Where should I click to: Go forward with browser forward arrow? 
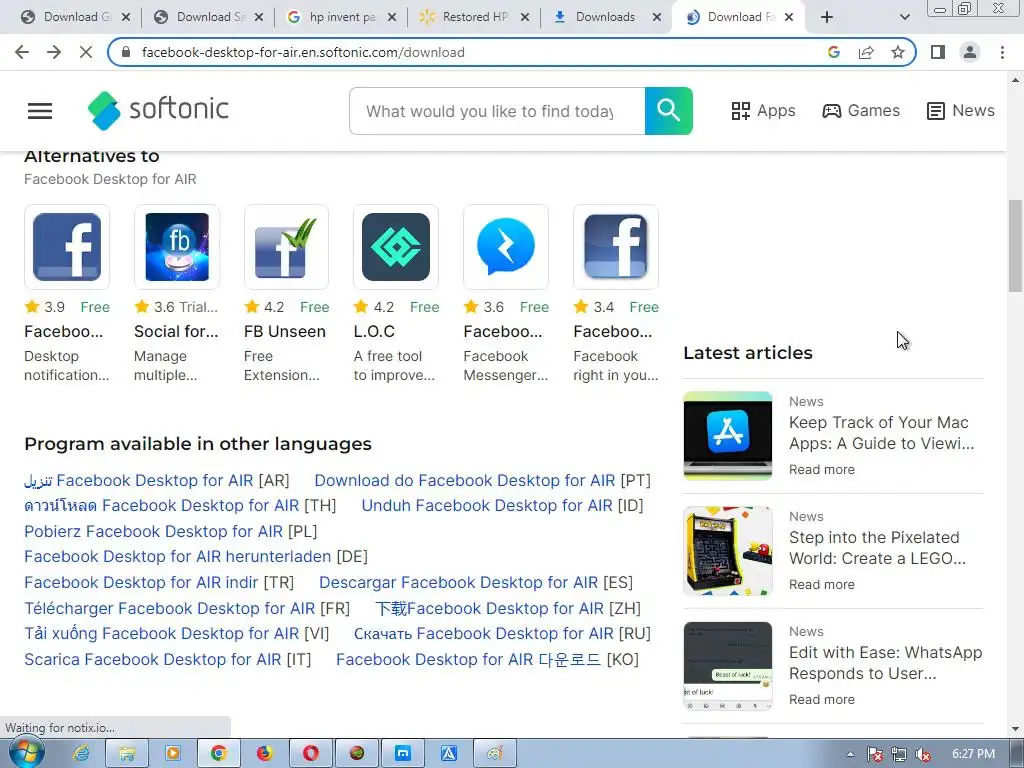(x=54, y=52)
